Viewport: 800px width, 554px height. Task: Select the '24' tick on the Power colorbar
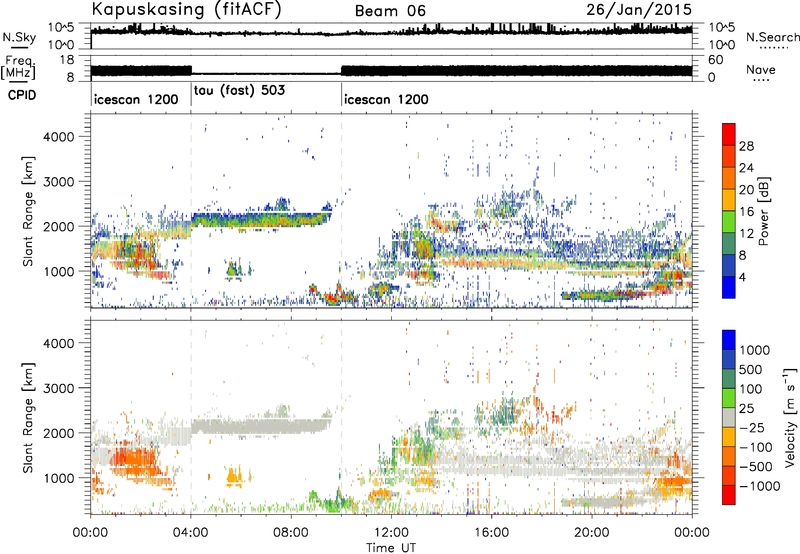point(746,168)
